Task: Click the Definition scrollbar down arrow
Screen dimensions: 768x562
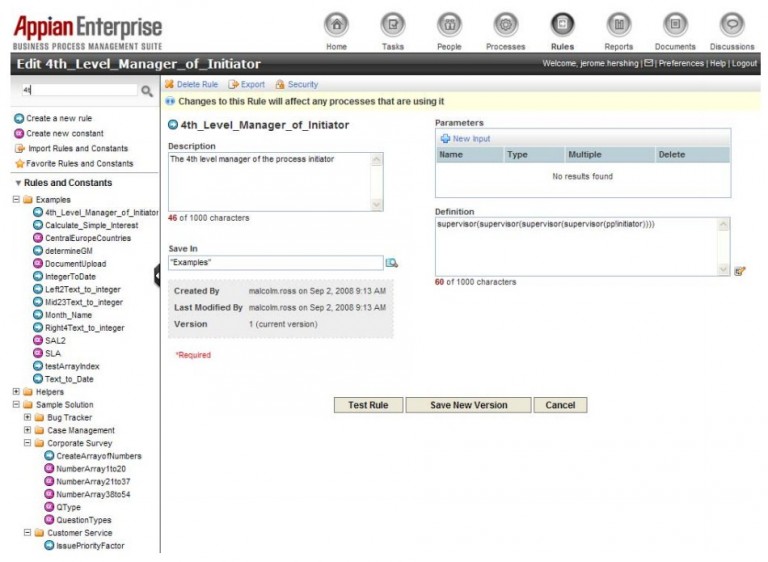Action: 723,269
